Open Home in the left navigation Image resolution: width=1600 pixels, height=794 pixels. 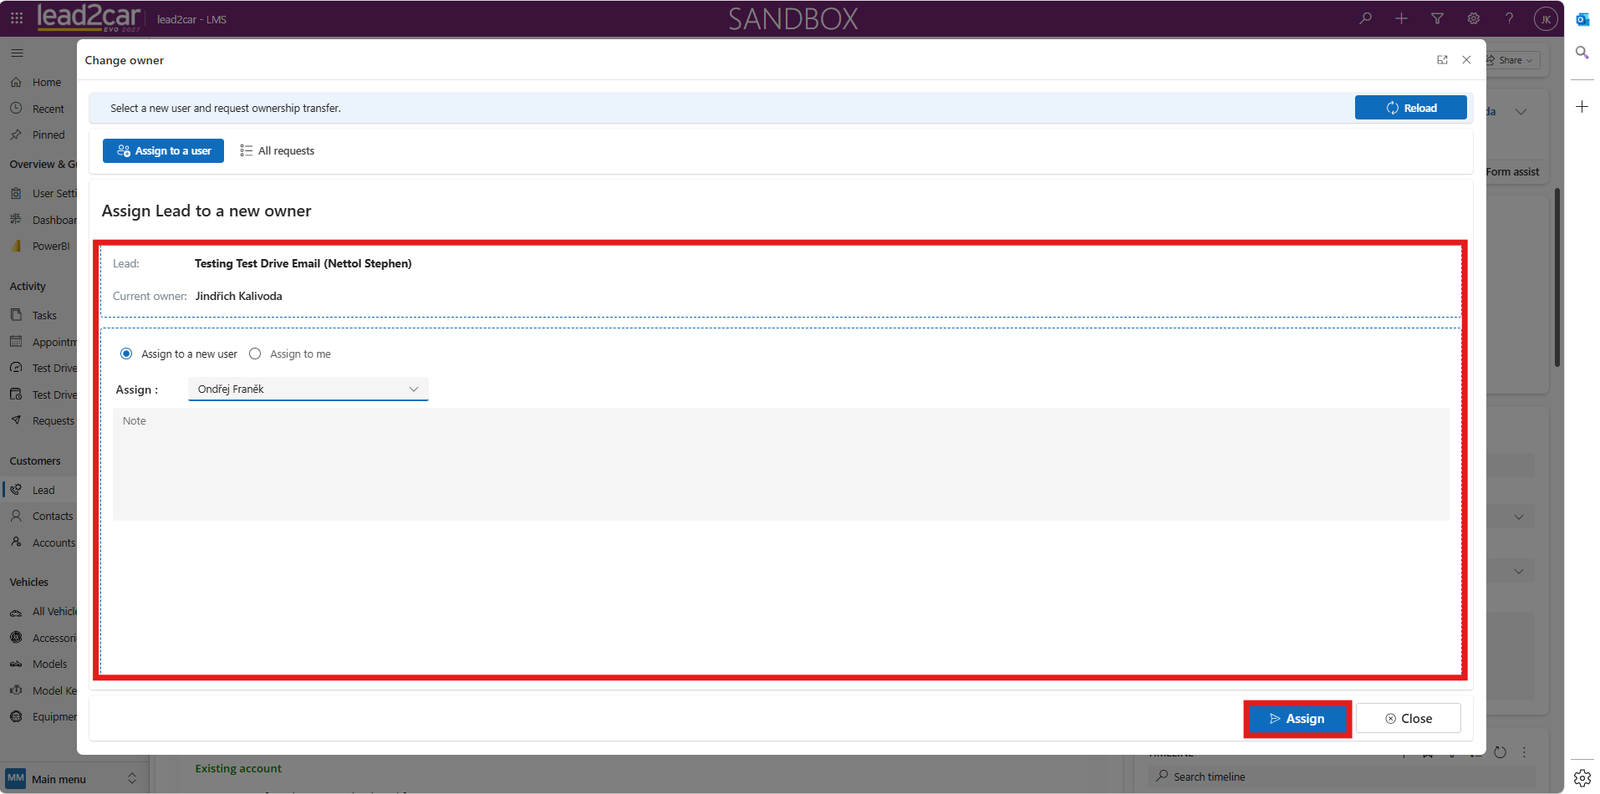46,82
